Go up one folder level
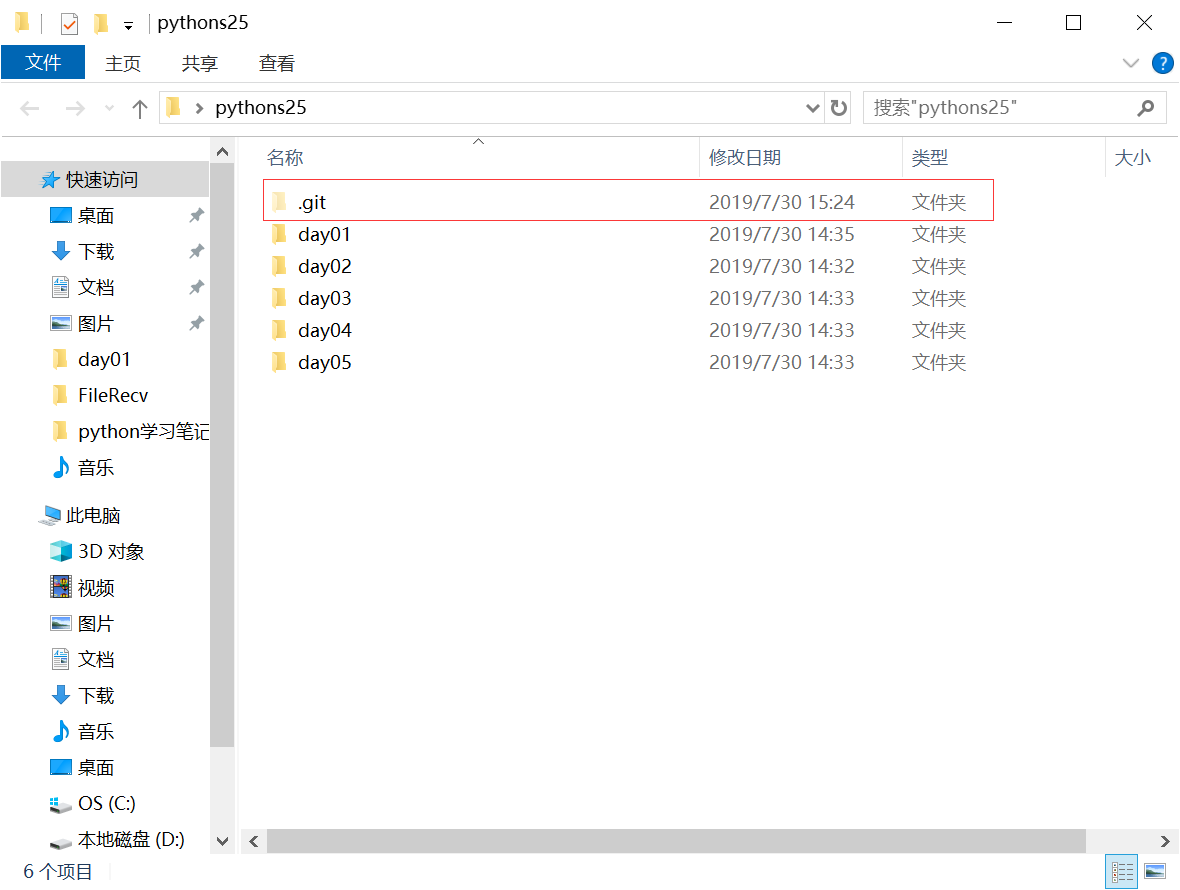 139,108
